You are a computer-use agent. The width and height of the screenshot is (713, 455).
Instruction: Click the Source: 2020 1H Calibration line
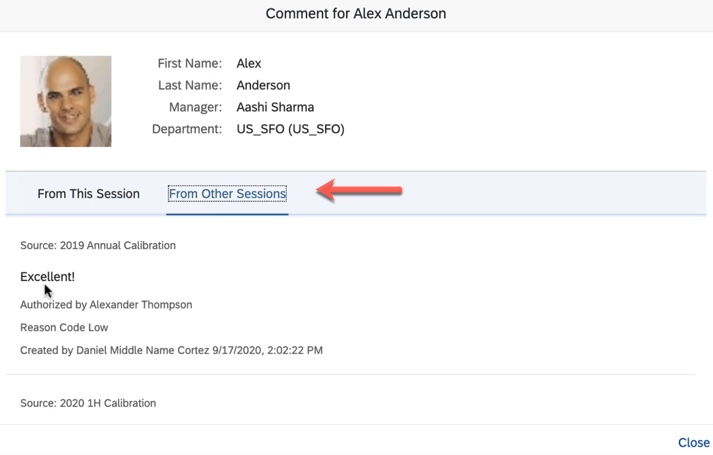click(x=88, y=403)
